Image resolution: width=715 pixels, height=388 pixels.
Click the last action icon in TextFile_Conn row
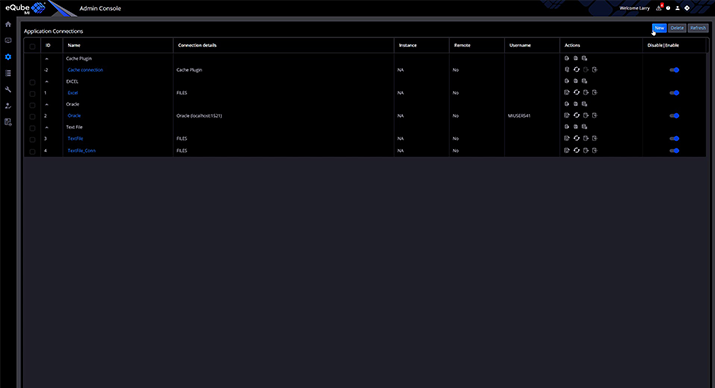(x=595, y=150)
